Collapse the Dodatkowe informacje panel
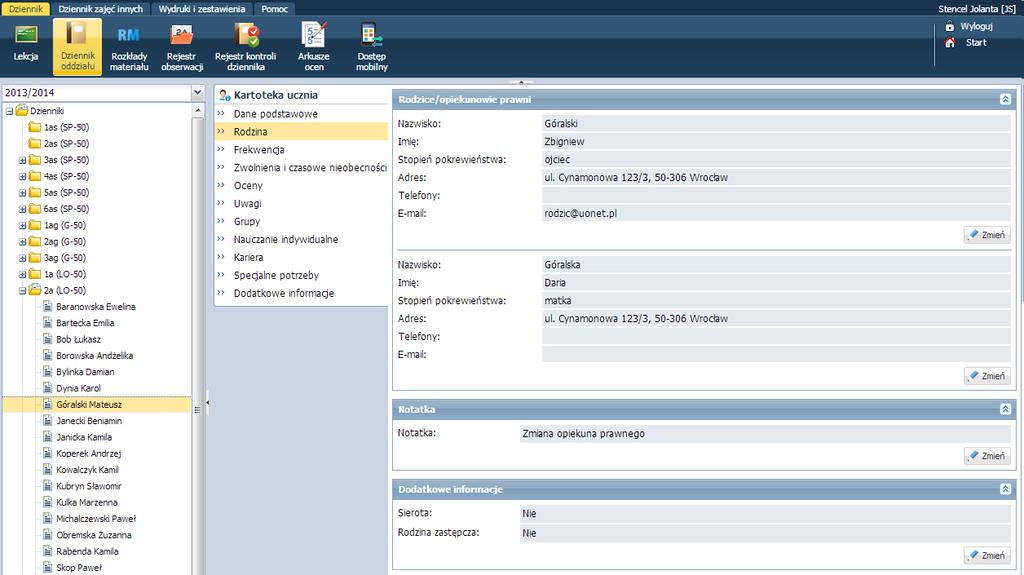The width and height of the screenshot is (1024, 575). pyautogui.click(x=1005, y=489)
